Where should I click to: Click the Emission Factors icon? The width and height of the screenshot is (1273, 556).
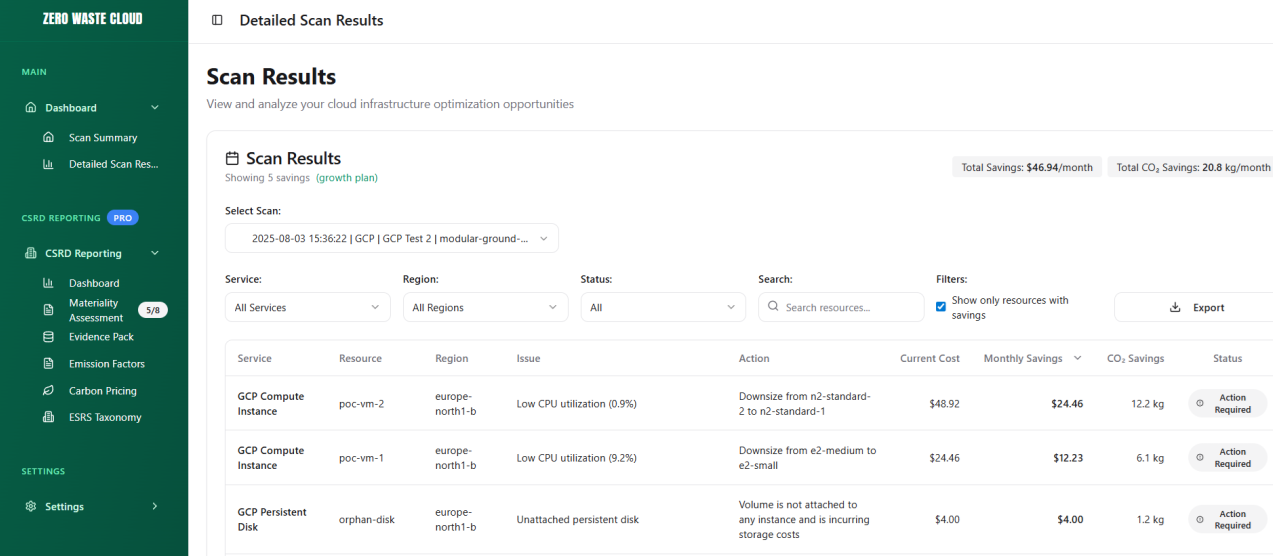[48, 364]
